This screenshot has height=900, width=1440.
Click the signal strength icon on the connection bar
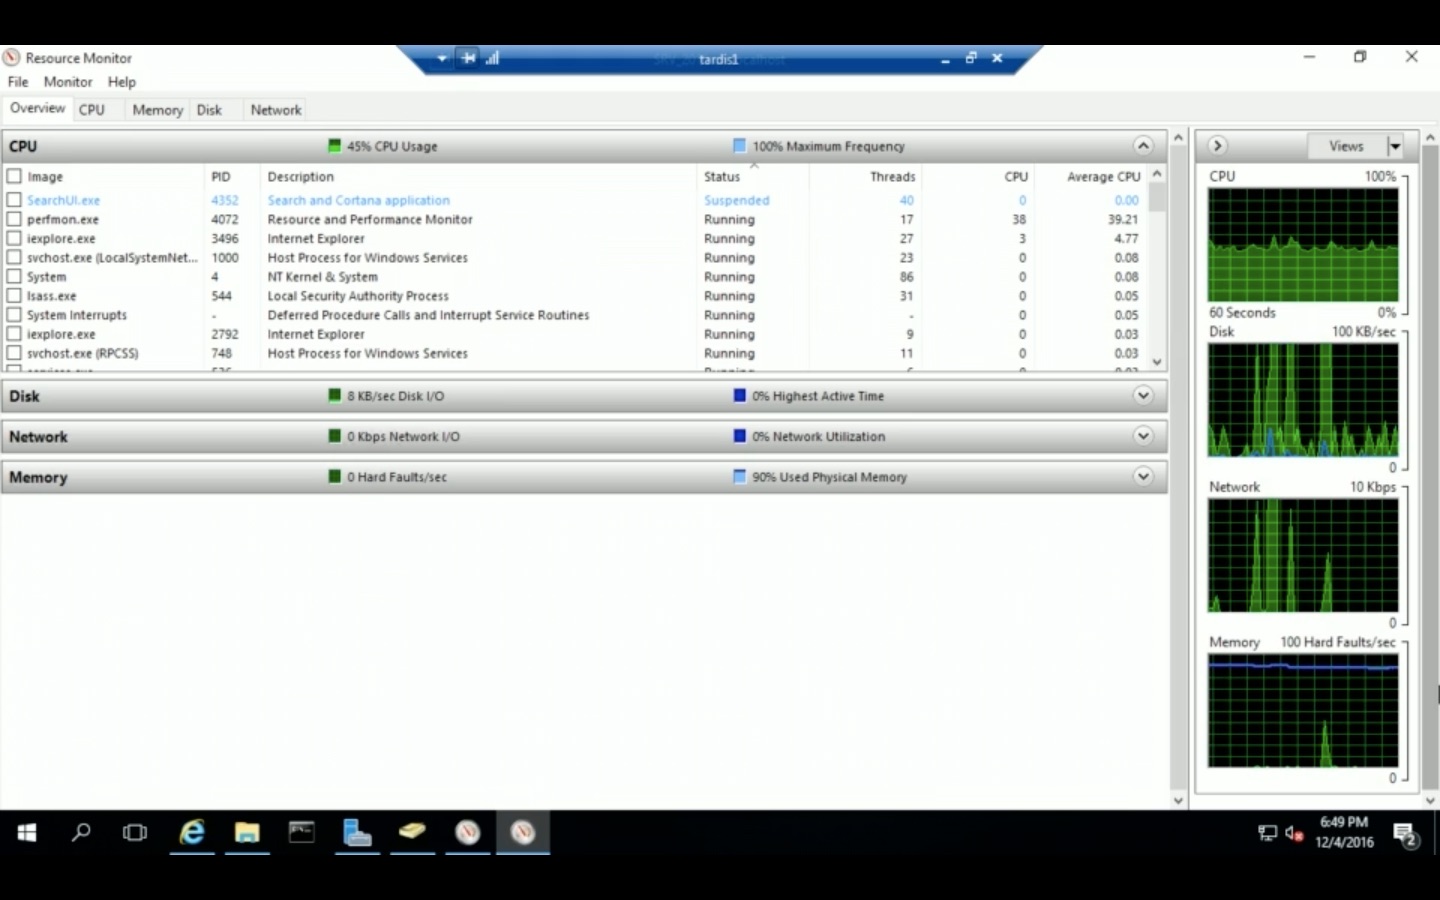(x=492, y=58)
